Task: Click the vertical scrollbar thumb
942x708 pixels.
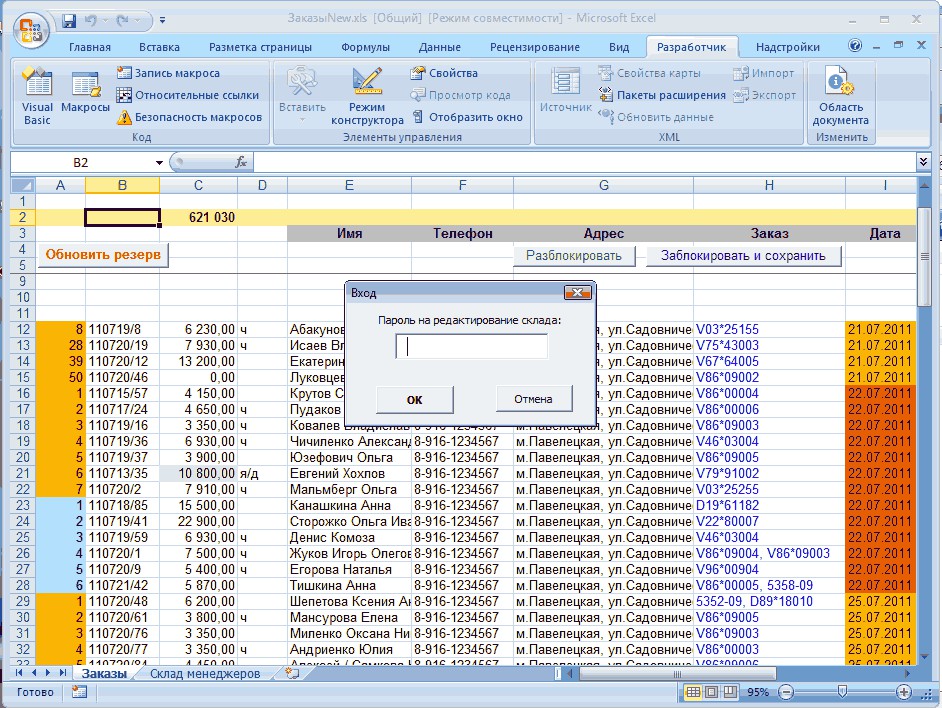Action: [925, 257]
